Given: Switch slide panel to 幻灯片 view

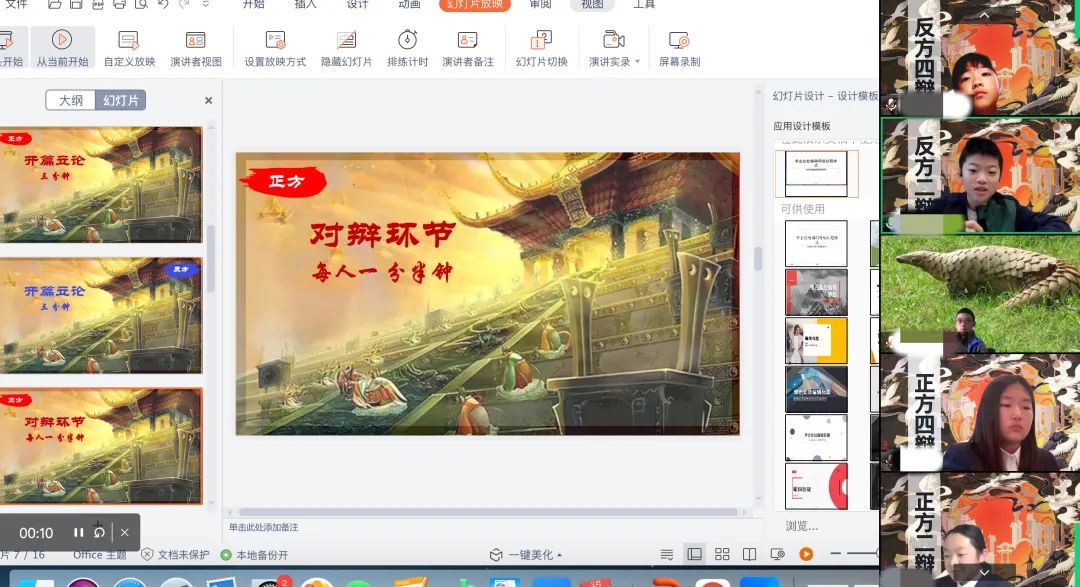Looking at the screenshot, I should point(121,100).
